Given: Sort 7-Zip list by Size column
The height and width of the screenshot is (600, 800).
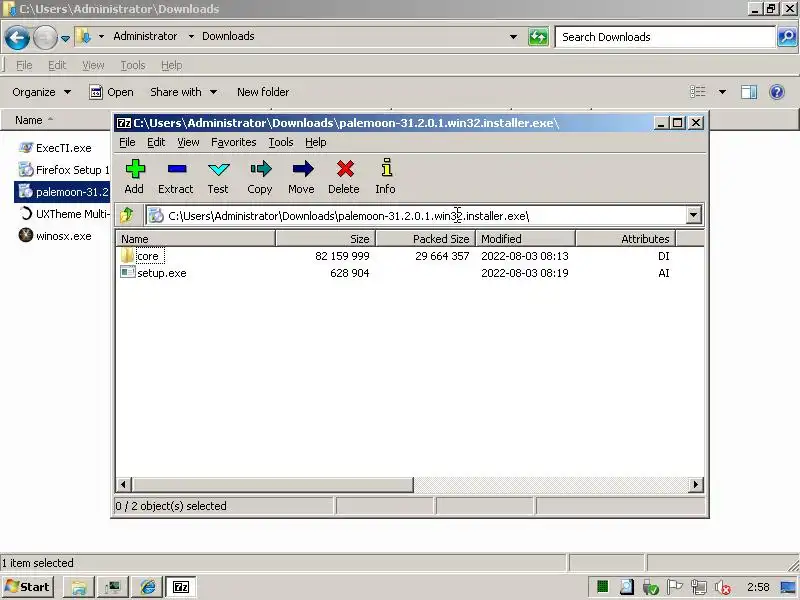Looking at the screenshot, I should click(x=326, y=239).
